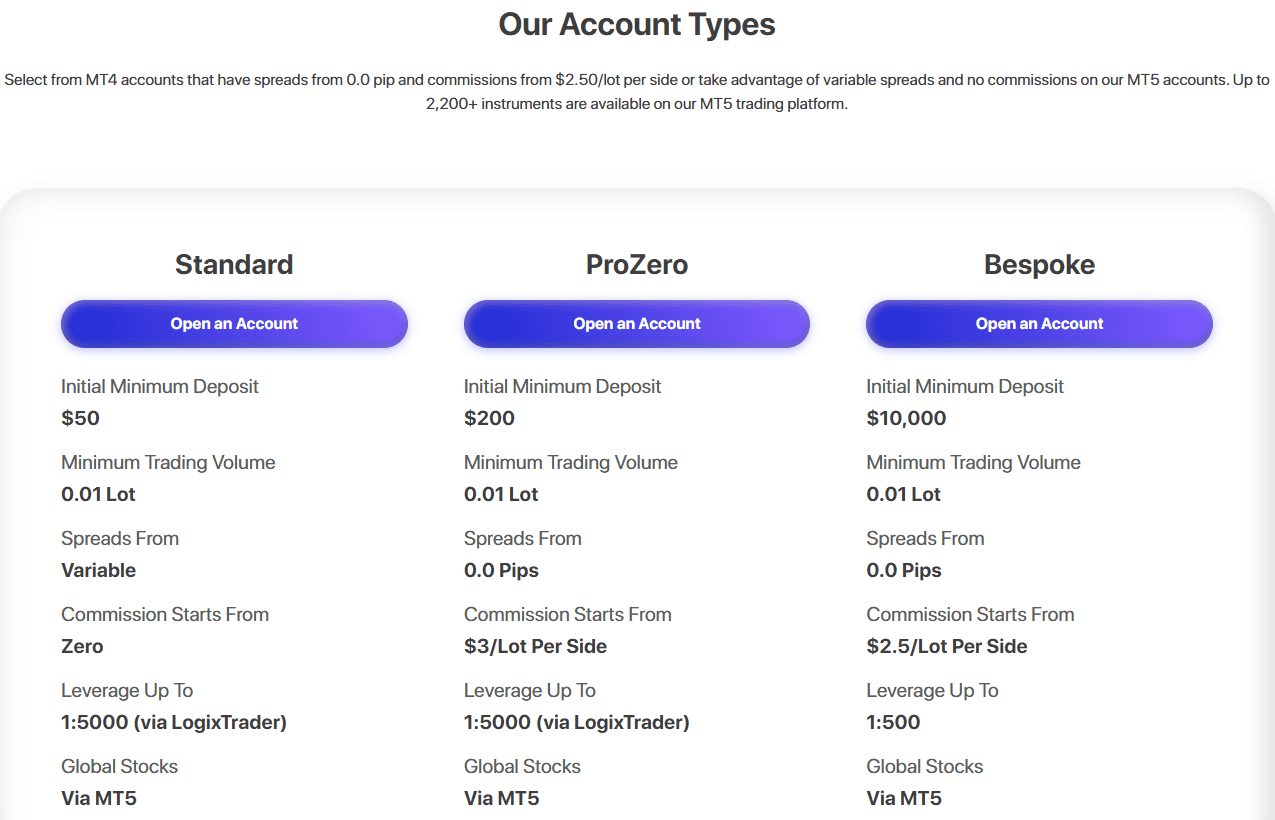Select the $200 deposit amount
The image size is (1275, 820).
tap(489, 418)
